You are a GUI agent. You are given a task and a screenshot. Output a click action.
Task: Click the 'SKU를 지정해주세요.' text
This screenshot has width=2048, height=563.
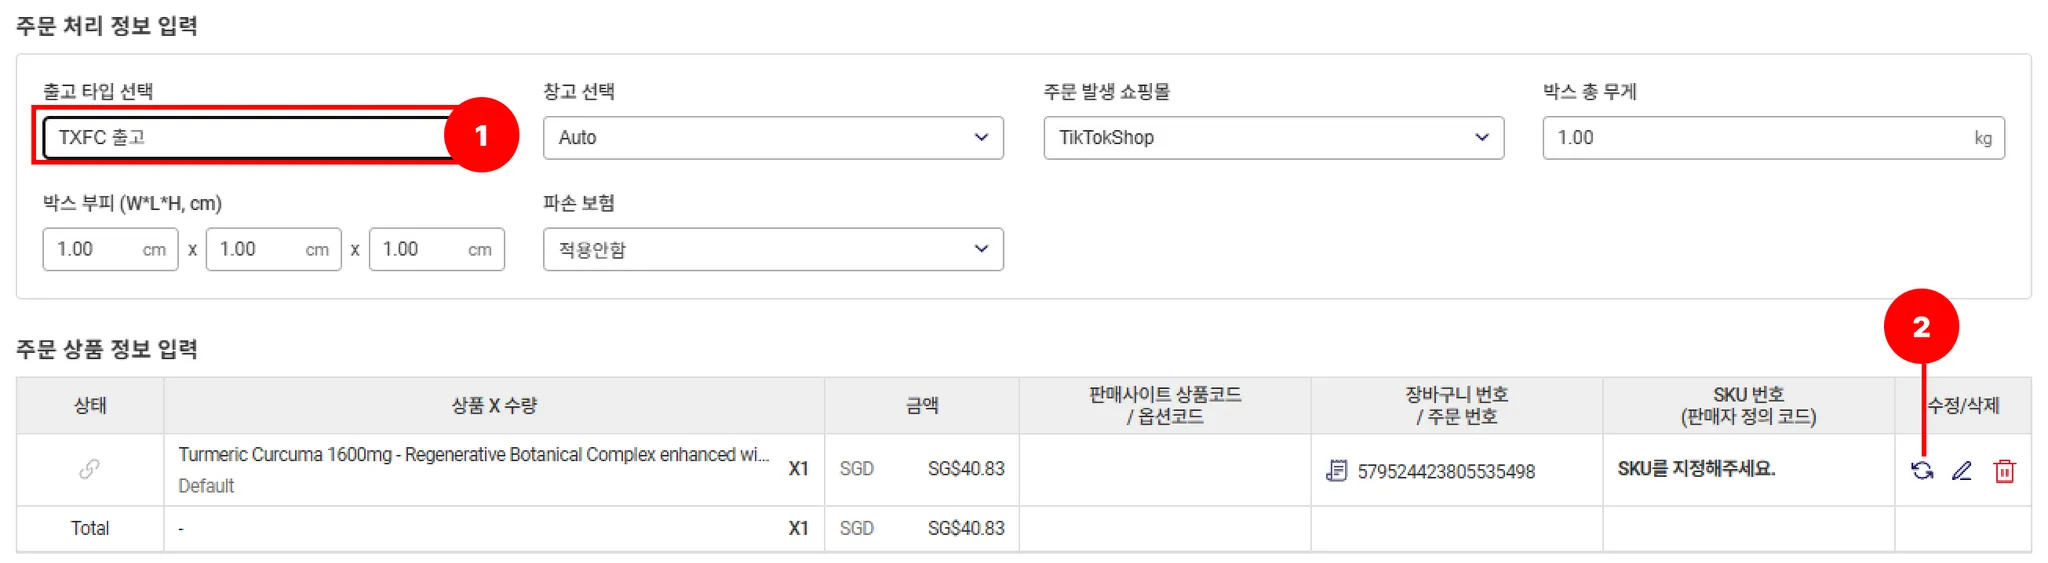point(1696,469)
